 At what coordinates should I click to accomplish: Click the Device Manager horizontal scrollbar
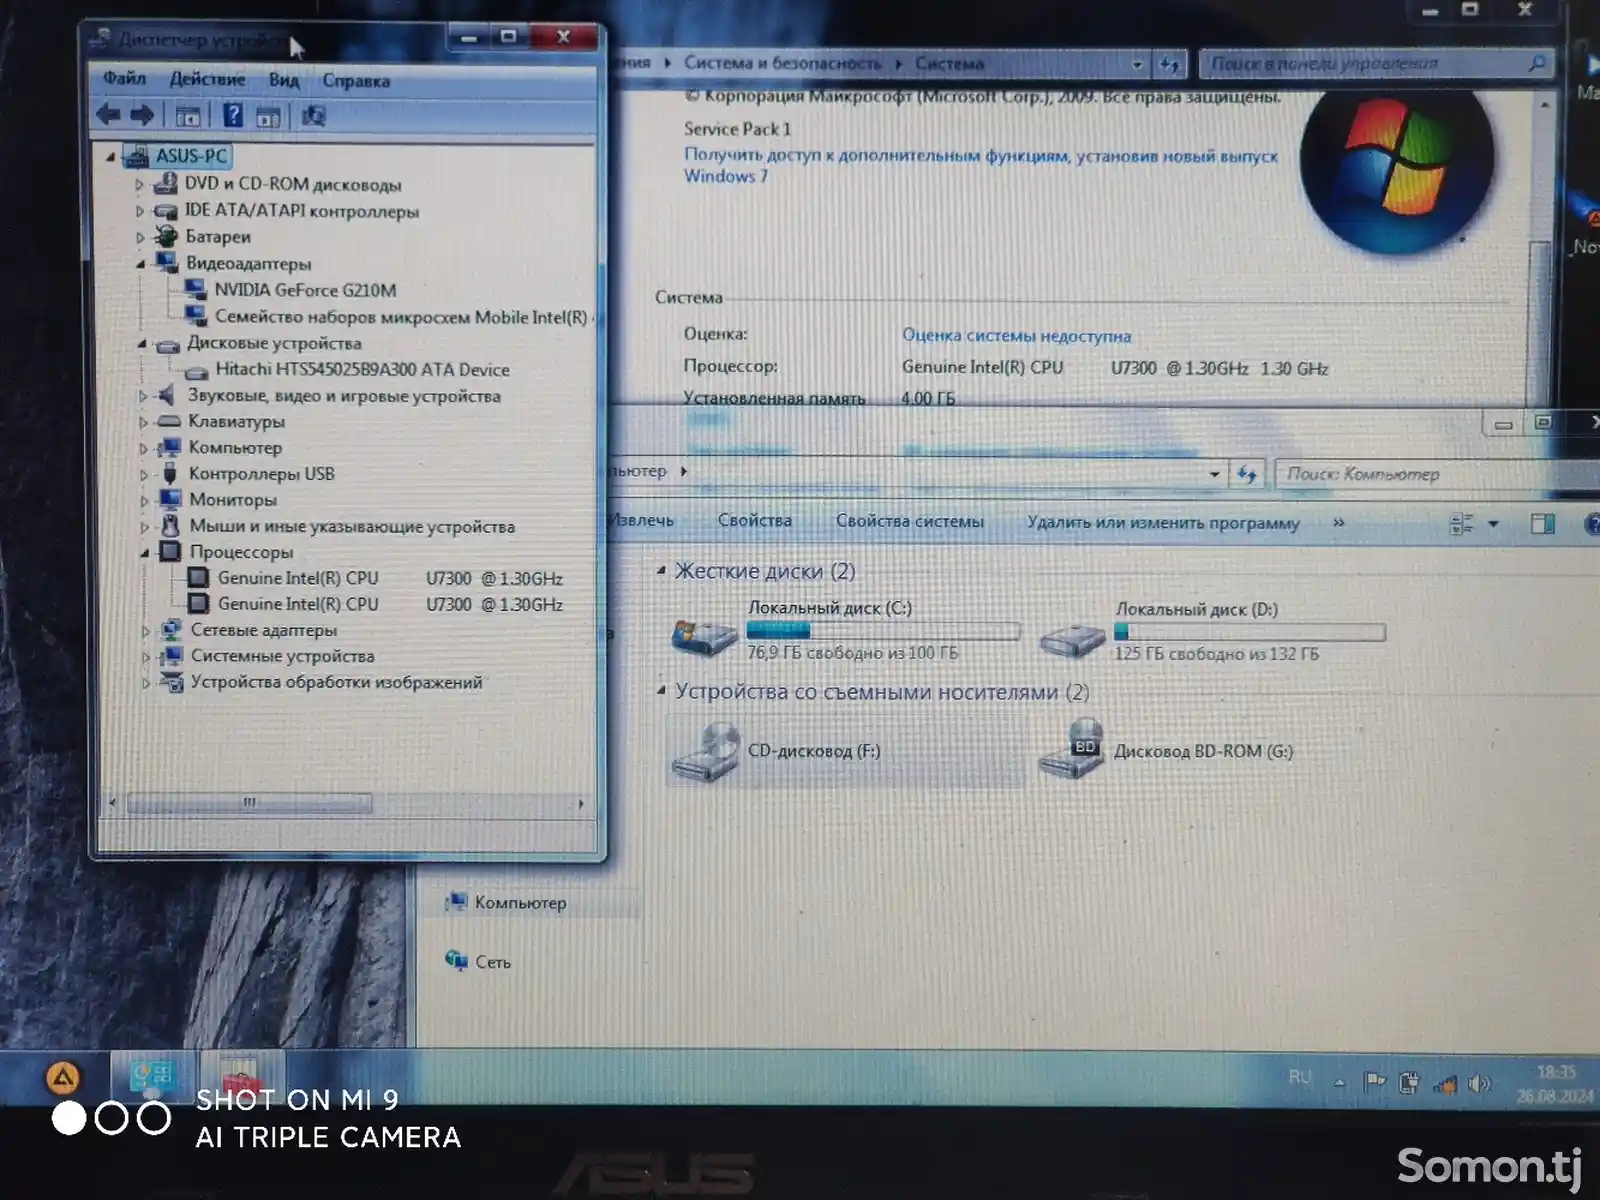point(249,803)
